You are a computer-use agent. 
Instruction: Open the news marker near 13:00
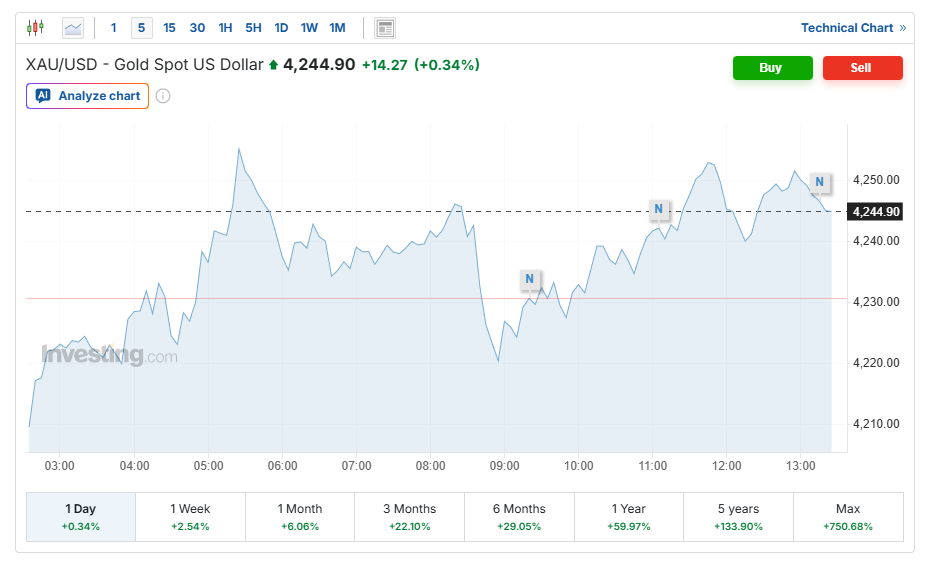pos(819,181)
